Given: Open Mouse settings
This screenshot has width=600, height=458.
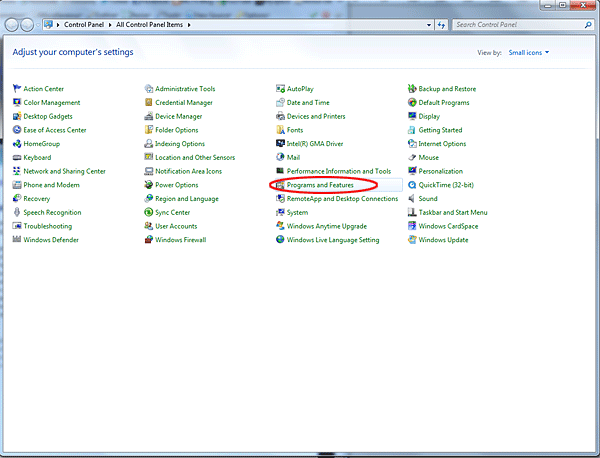Looking at the screenshot, I should click(x=429, y=157).
